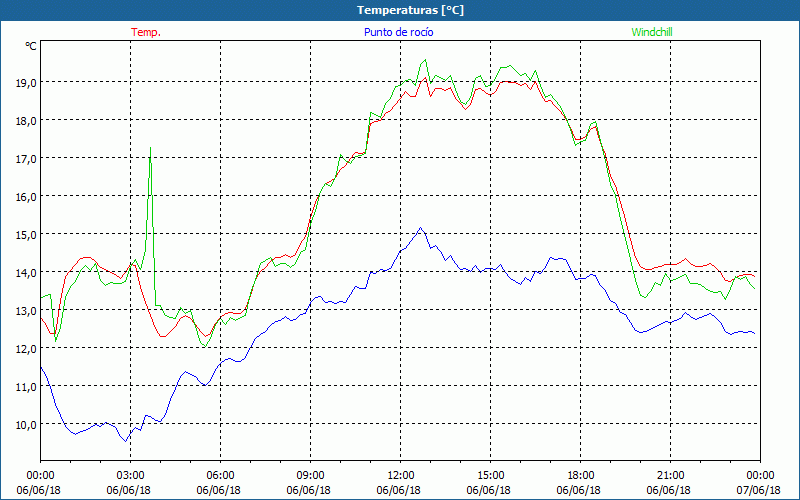Click the '15:00' time axis label
Image resolution: width=800 pixels, height=500 pixels.
(x=490, y=476)
